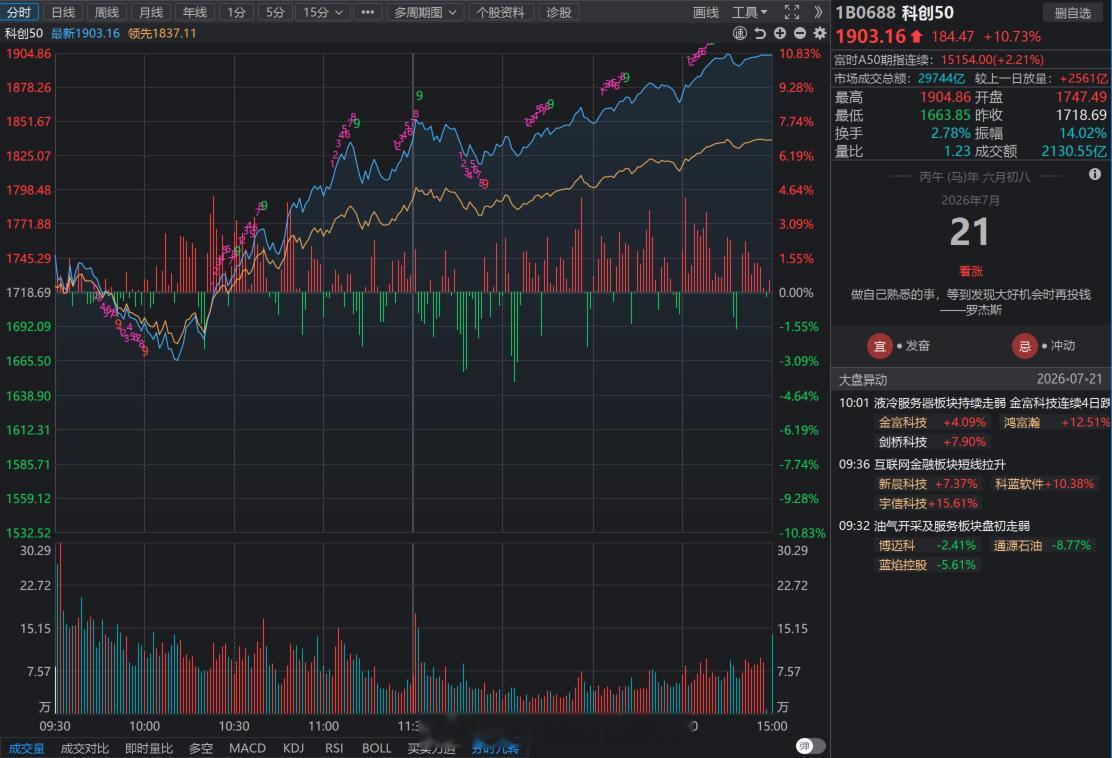Viewport: 1112px width, 758px height.
Task: Click the 最新1903.16 label above chart
Action: (x=85, y=33)
